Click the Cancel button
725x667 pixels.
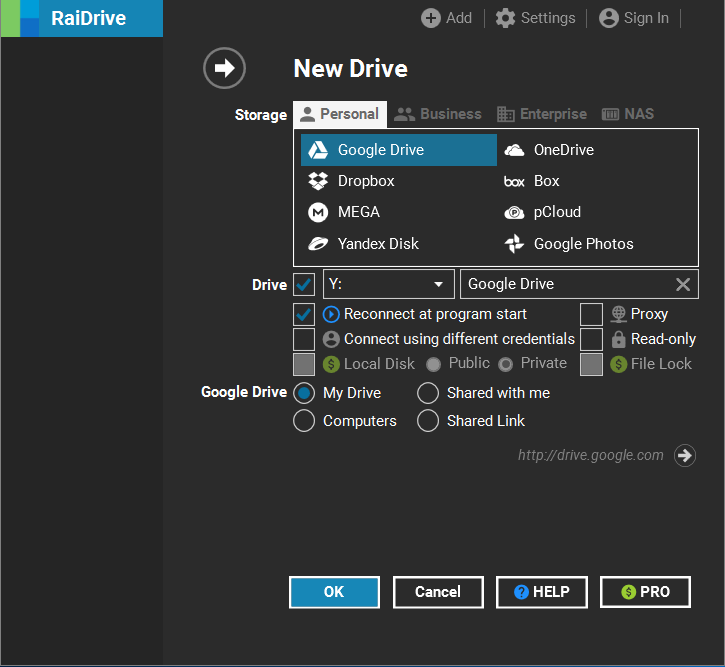click(438, 592)
